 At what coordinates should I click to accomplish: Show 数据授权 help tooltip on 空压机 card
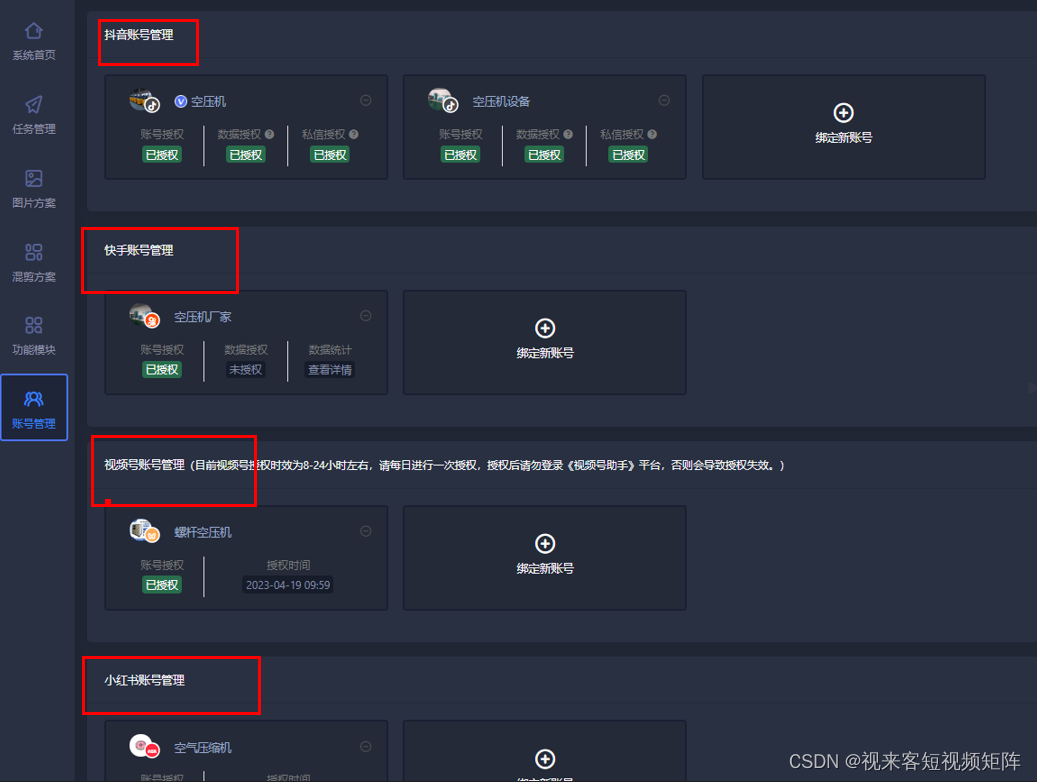[x=269, y=134]
